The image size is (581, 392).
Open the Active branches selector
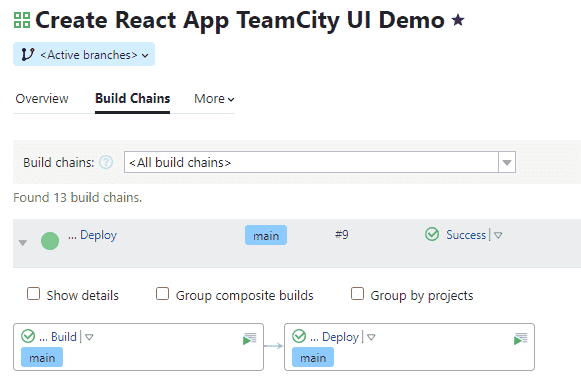[84, 54]
